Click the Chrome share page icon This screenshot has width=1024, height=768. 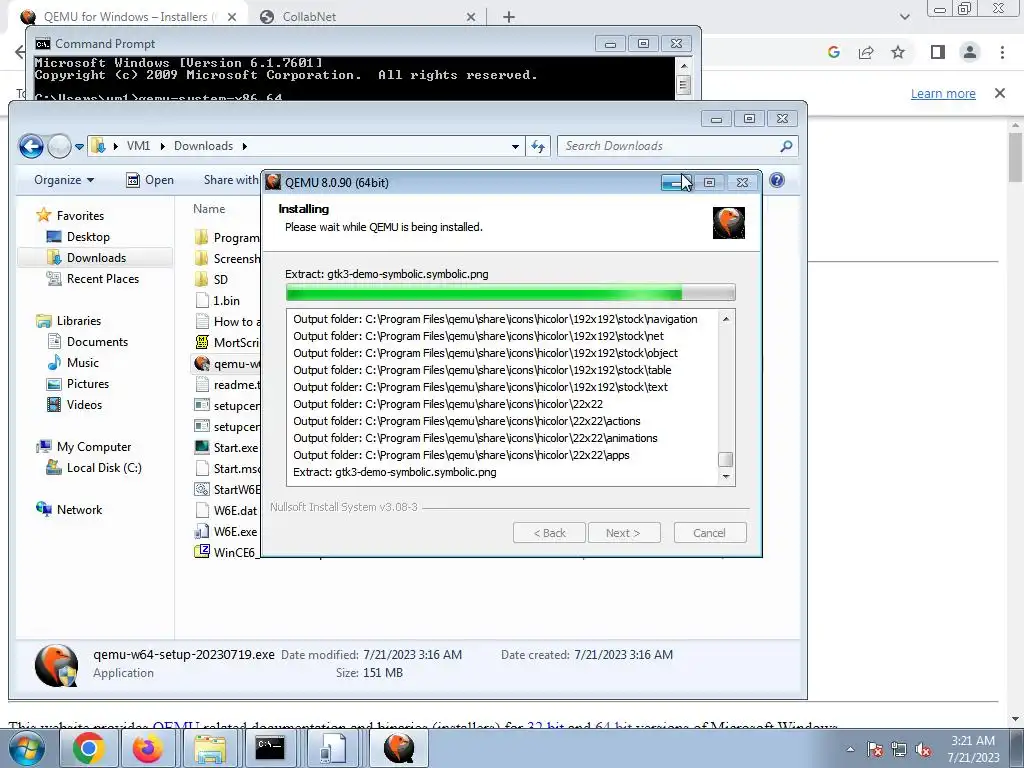866,52
